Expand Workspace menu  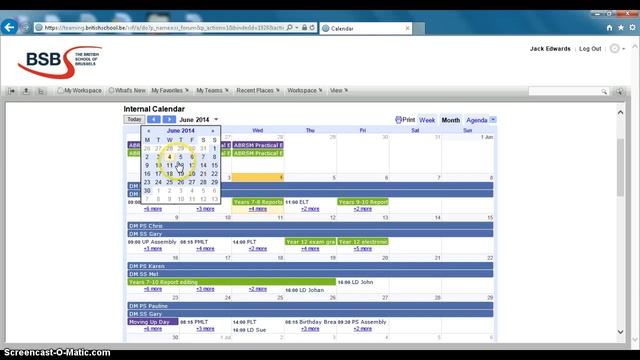click(x=304, y=90)
